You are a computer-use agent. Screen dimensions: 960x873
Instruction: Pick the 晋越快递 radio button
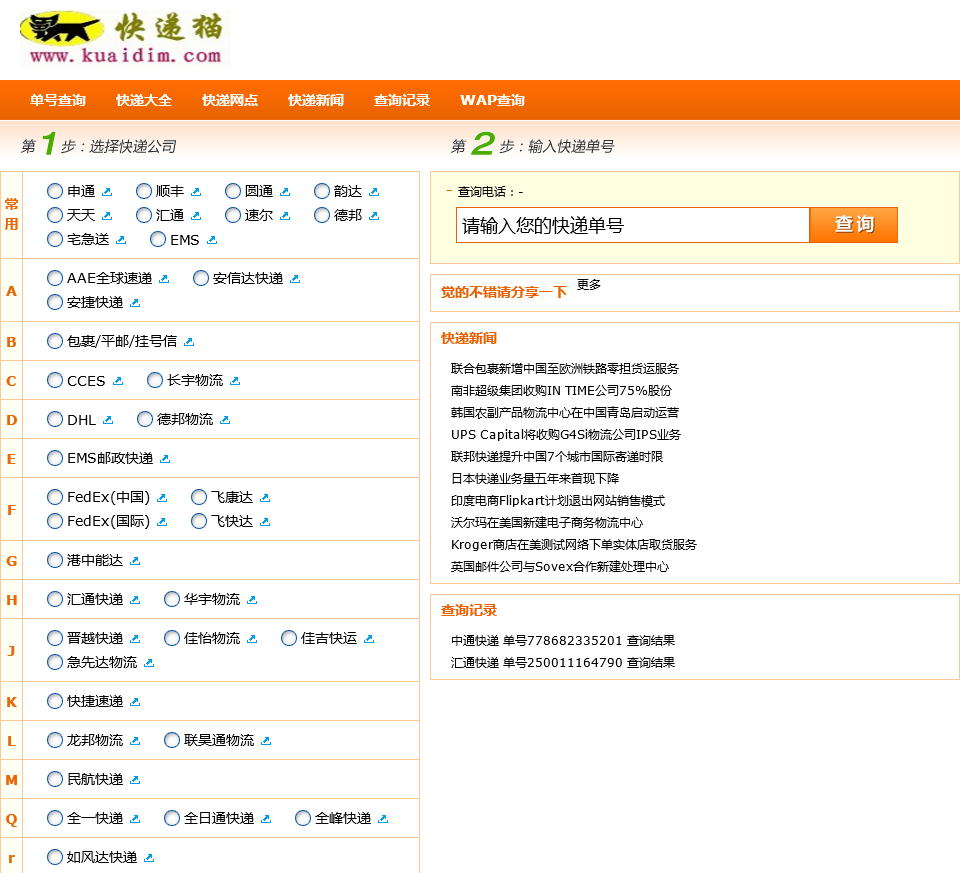(55, 639)
